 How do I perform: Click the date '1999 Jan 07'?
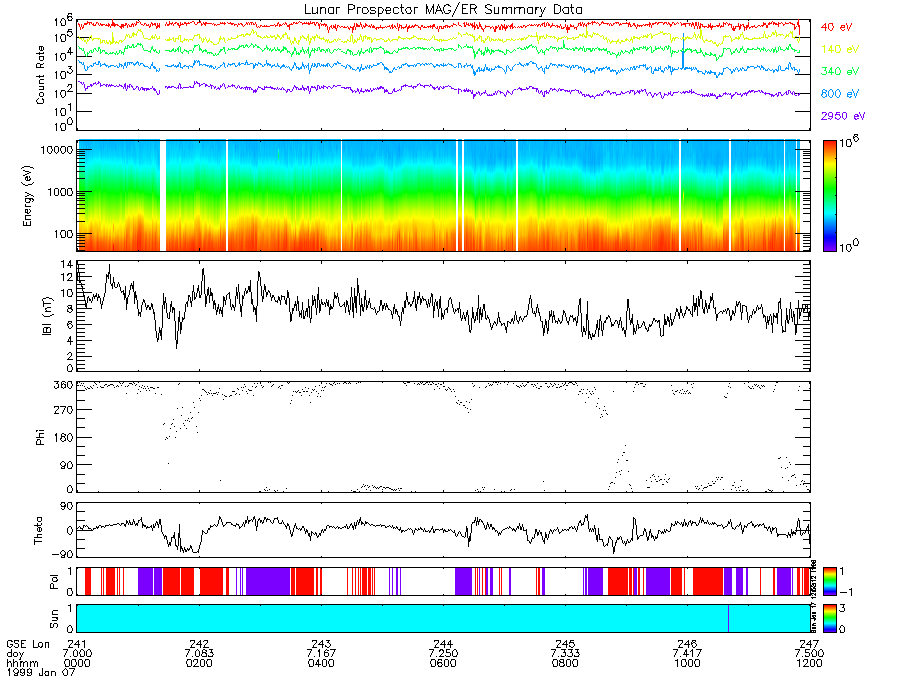point(40,672)
